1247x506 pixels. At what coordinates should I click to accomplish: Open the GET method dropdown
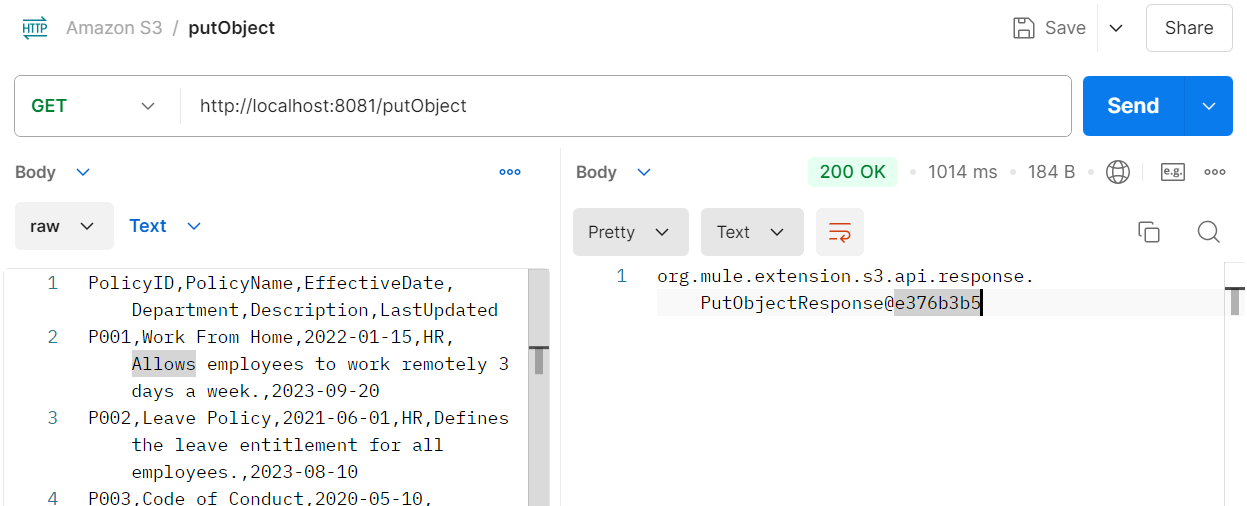[x=95, y=106]
